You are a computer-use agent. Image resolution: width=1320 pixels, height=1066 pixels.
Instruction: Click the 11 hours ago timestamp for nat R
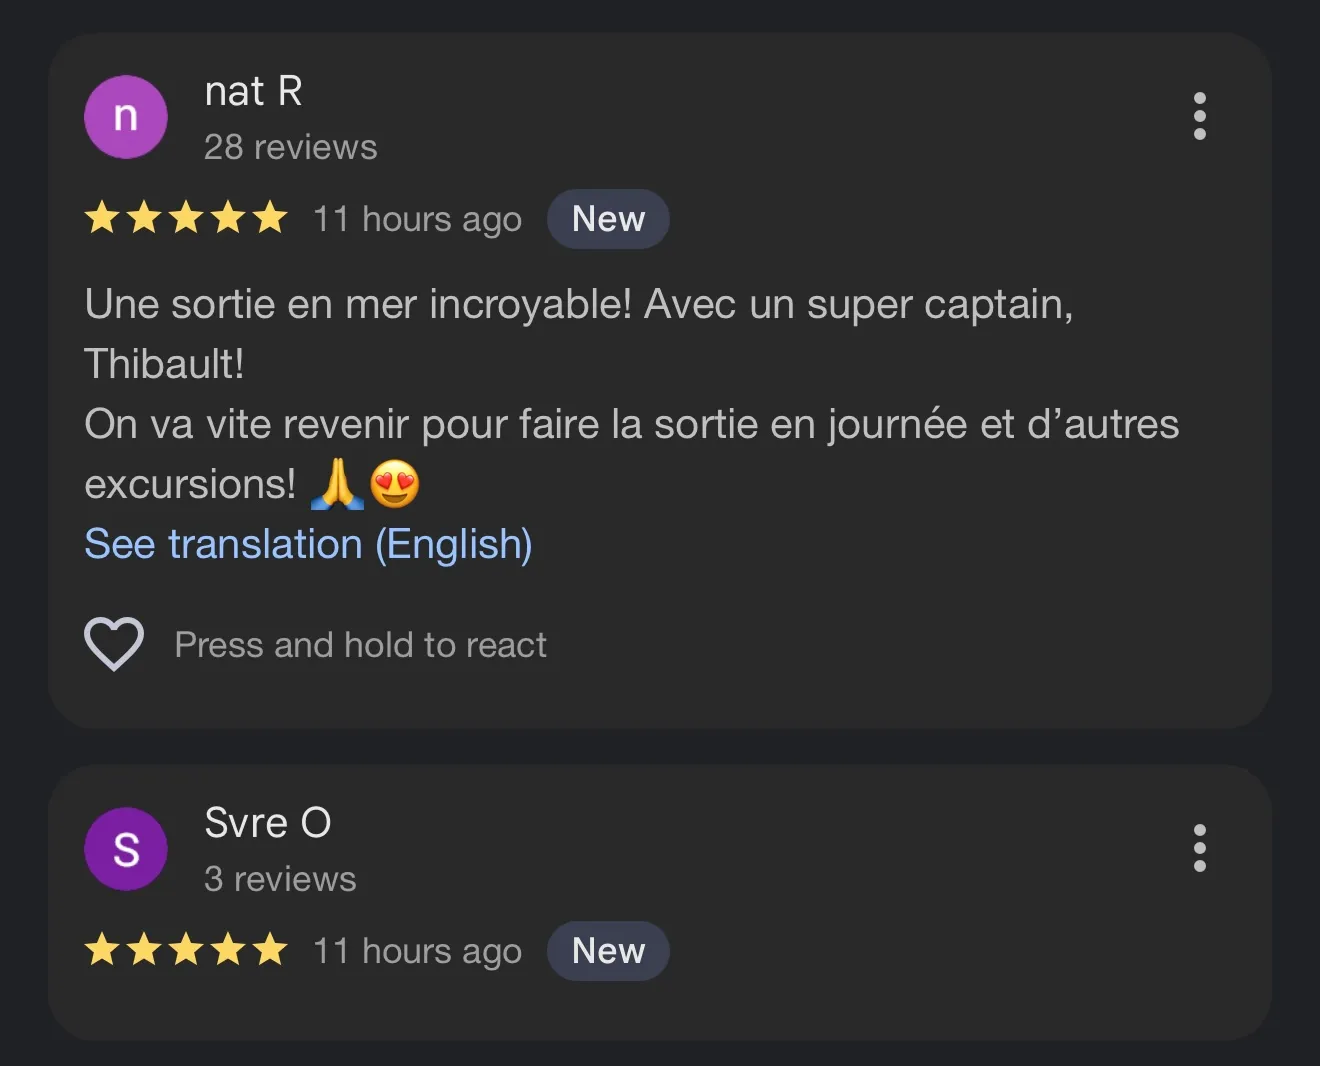click(x=417, y=219)
